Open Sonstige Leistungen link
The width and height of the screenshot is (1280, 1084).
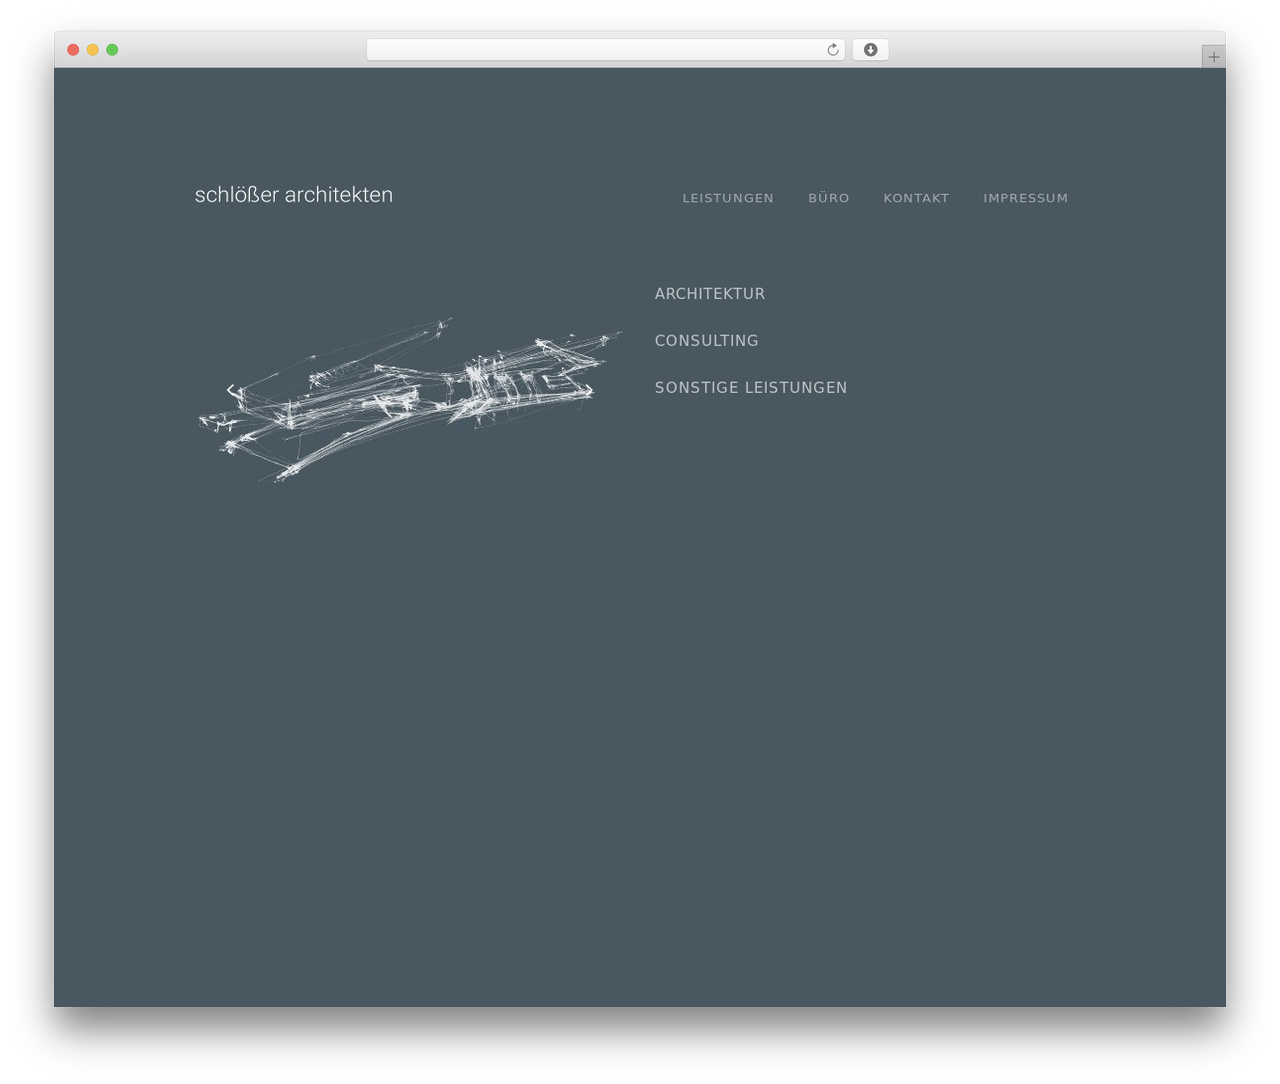point(751,388)
